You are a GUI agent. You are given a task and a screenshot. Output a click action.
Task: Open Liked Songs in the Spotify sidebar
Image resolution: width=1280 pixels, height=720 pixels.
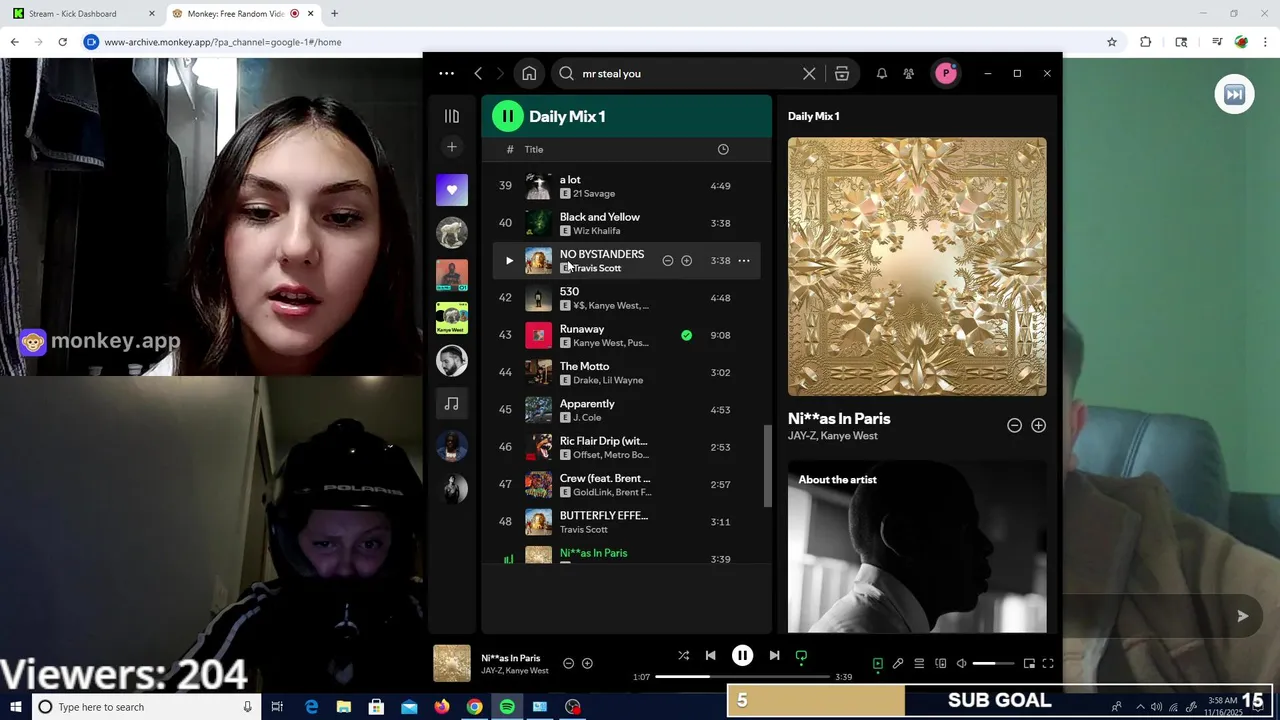452,190
